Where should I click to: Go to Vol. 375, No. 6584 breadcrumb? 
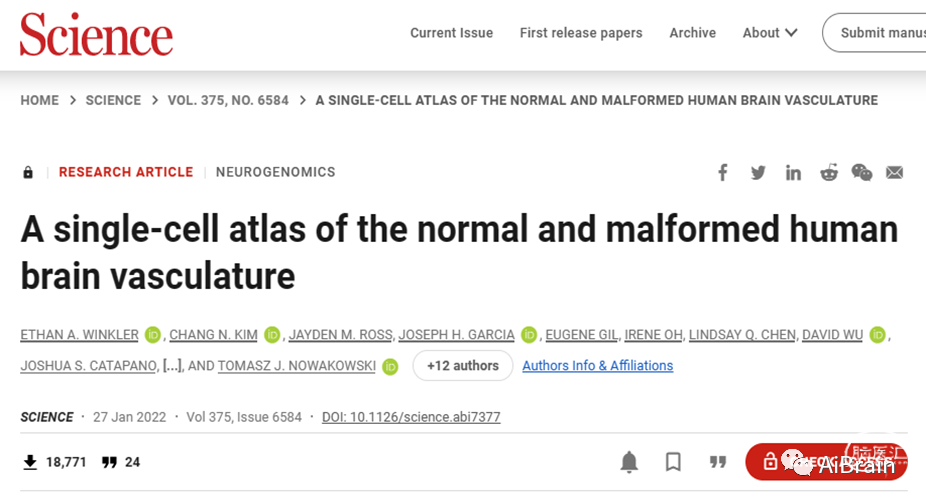coord(228,100)
